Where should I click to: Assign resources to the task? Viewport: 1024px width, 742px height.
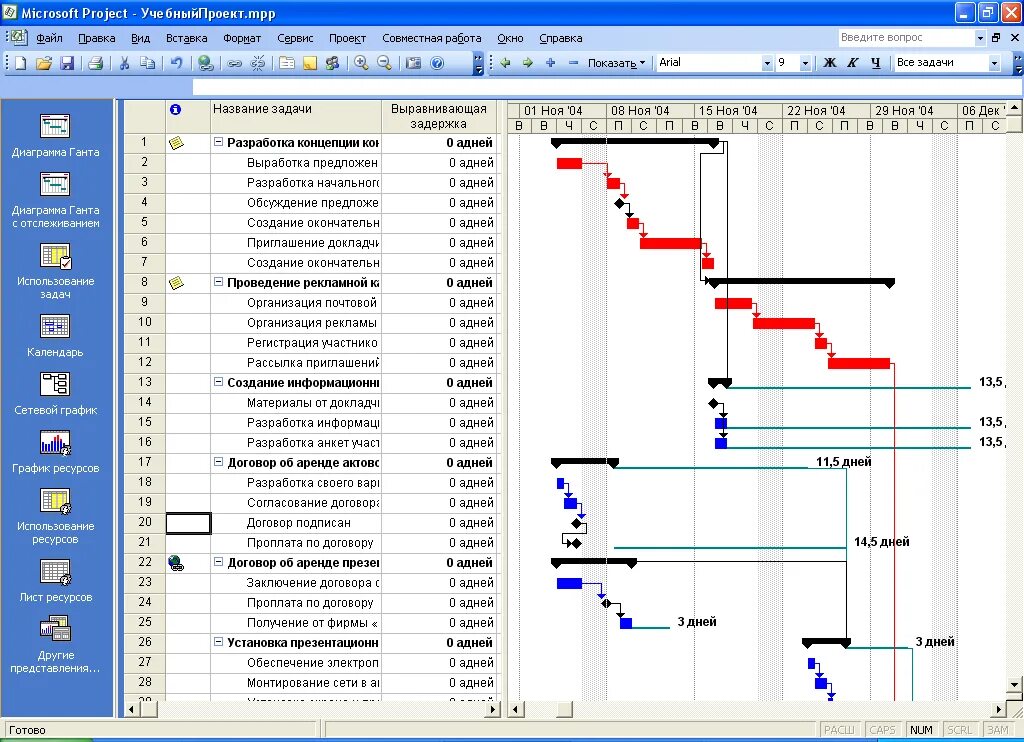(332, 63)
